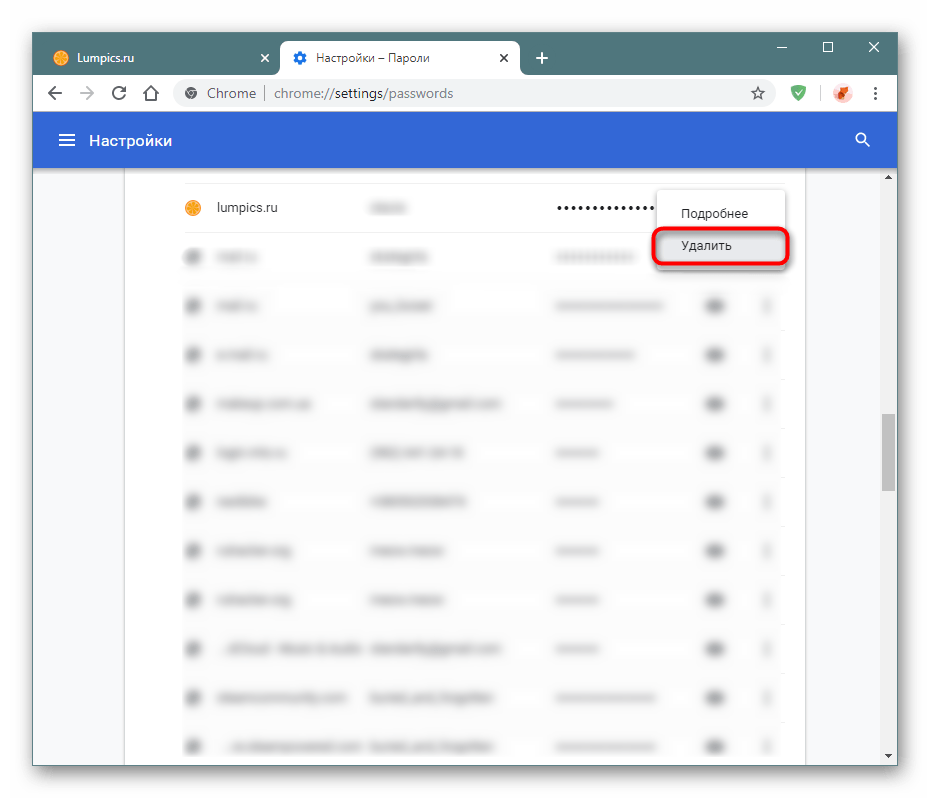The width and height of the screenshot is (930, 798).
Task: Bookmark this page with the star
Action: (758, 93)
